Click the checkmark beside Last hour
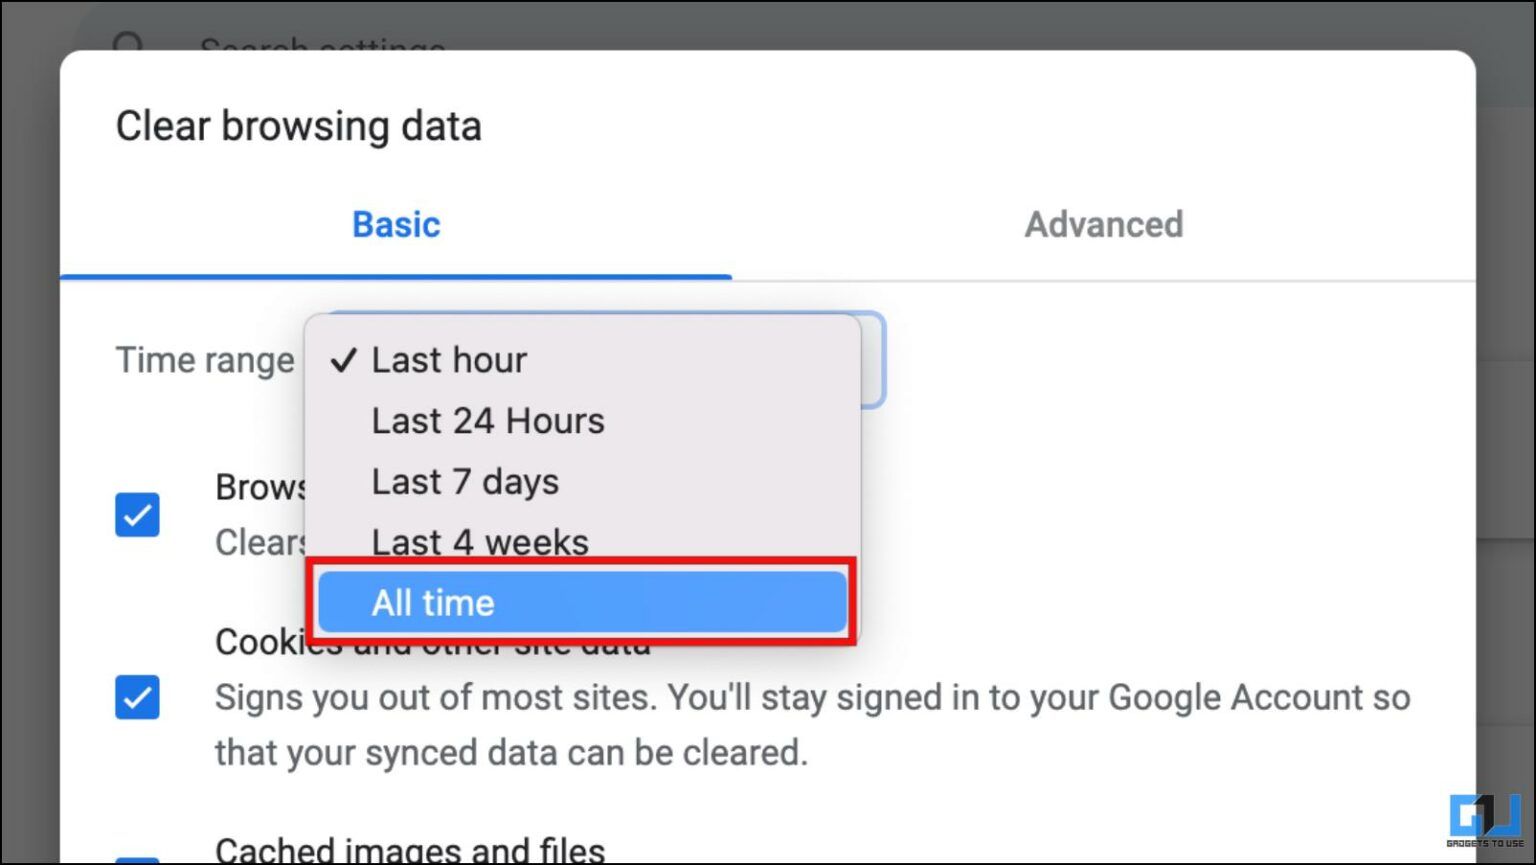 pos(343,360)
